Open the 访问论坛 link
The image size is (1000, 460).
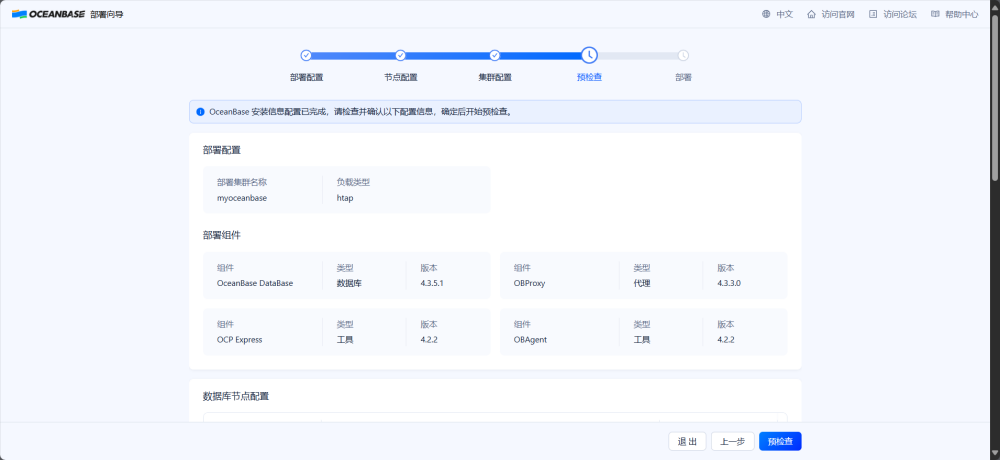tap(900, 14)
